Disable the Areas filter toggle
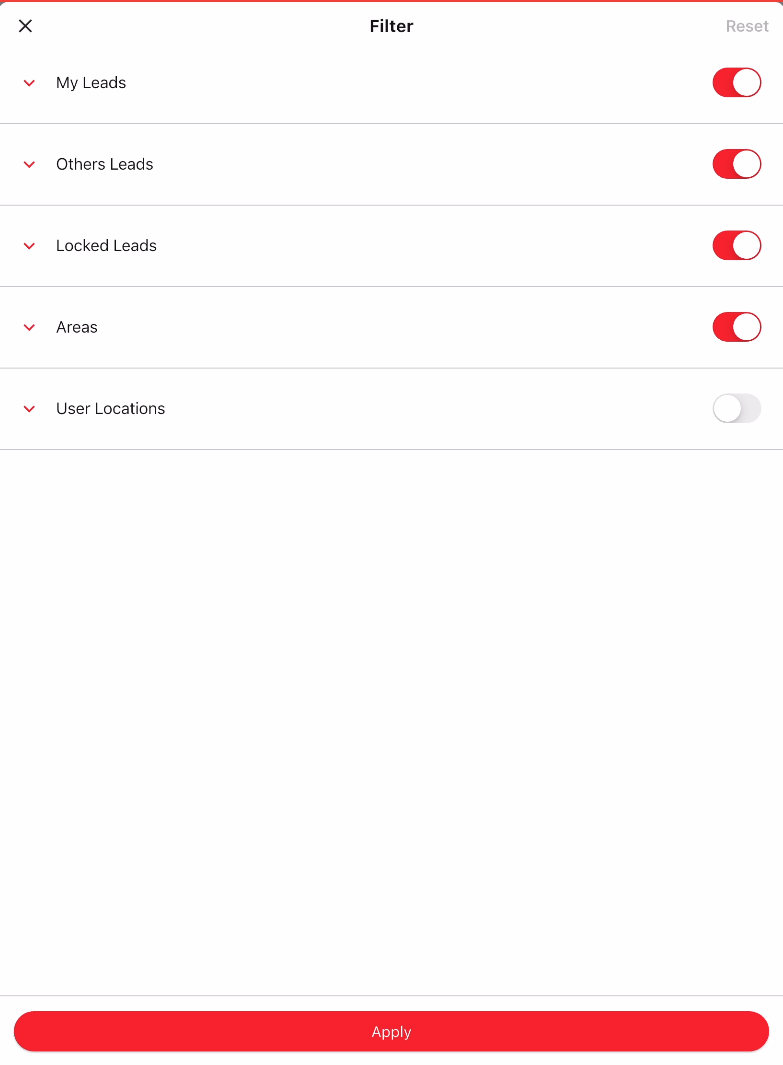The image size is (783, 1065). 736,327
